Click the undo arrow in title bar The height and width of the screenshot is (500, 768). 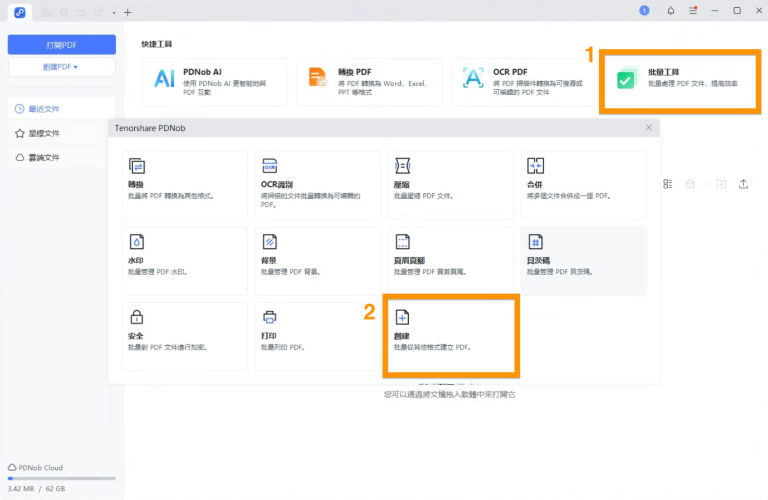(x=81, y=13)
